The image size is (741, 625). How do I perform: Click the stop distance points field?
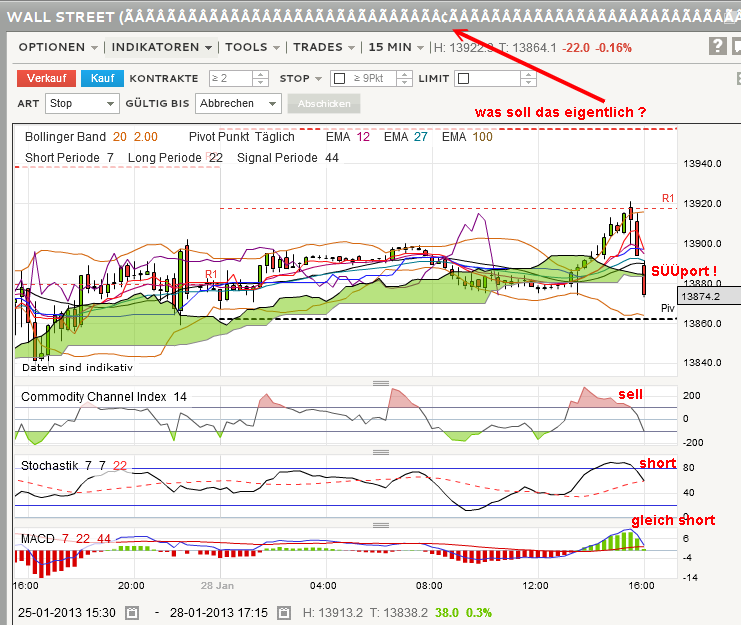click(372, 78)
